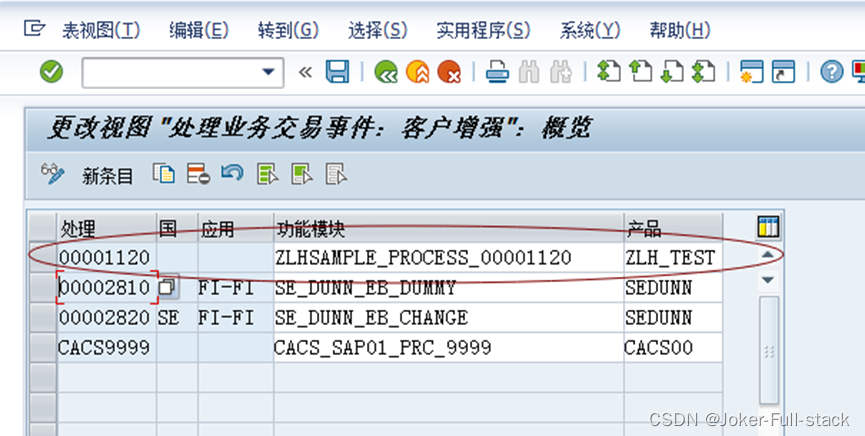865x436 pixels.
Task: Click the Delete row icon
Action: pyautogui.click(x=198, y=173)
